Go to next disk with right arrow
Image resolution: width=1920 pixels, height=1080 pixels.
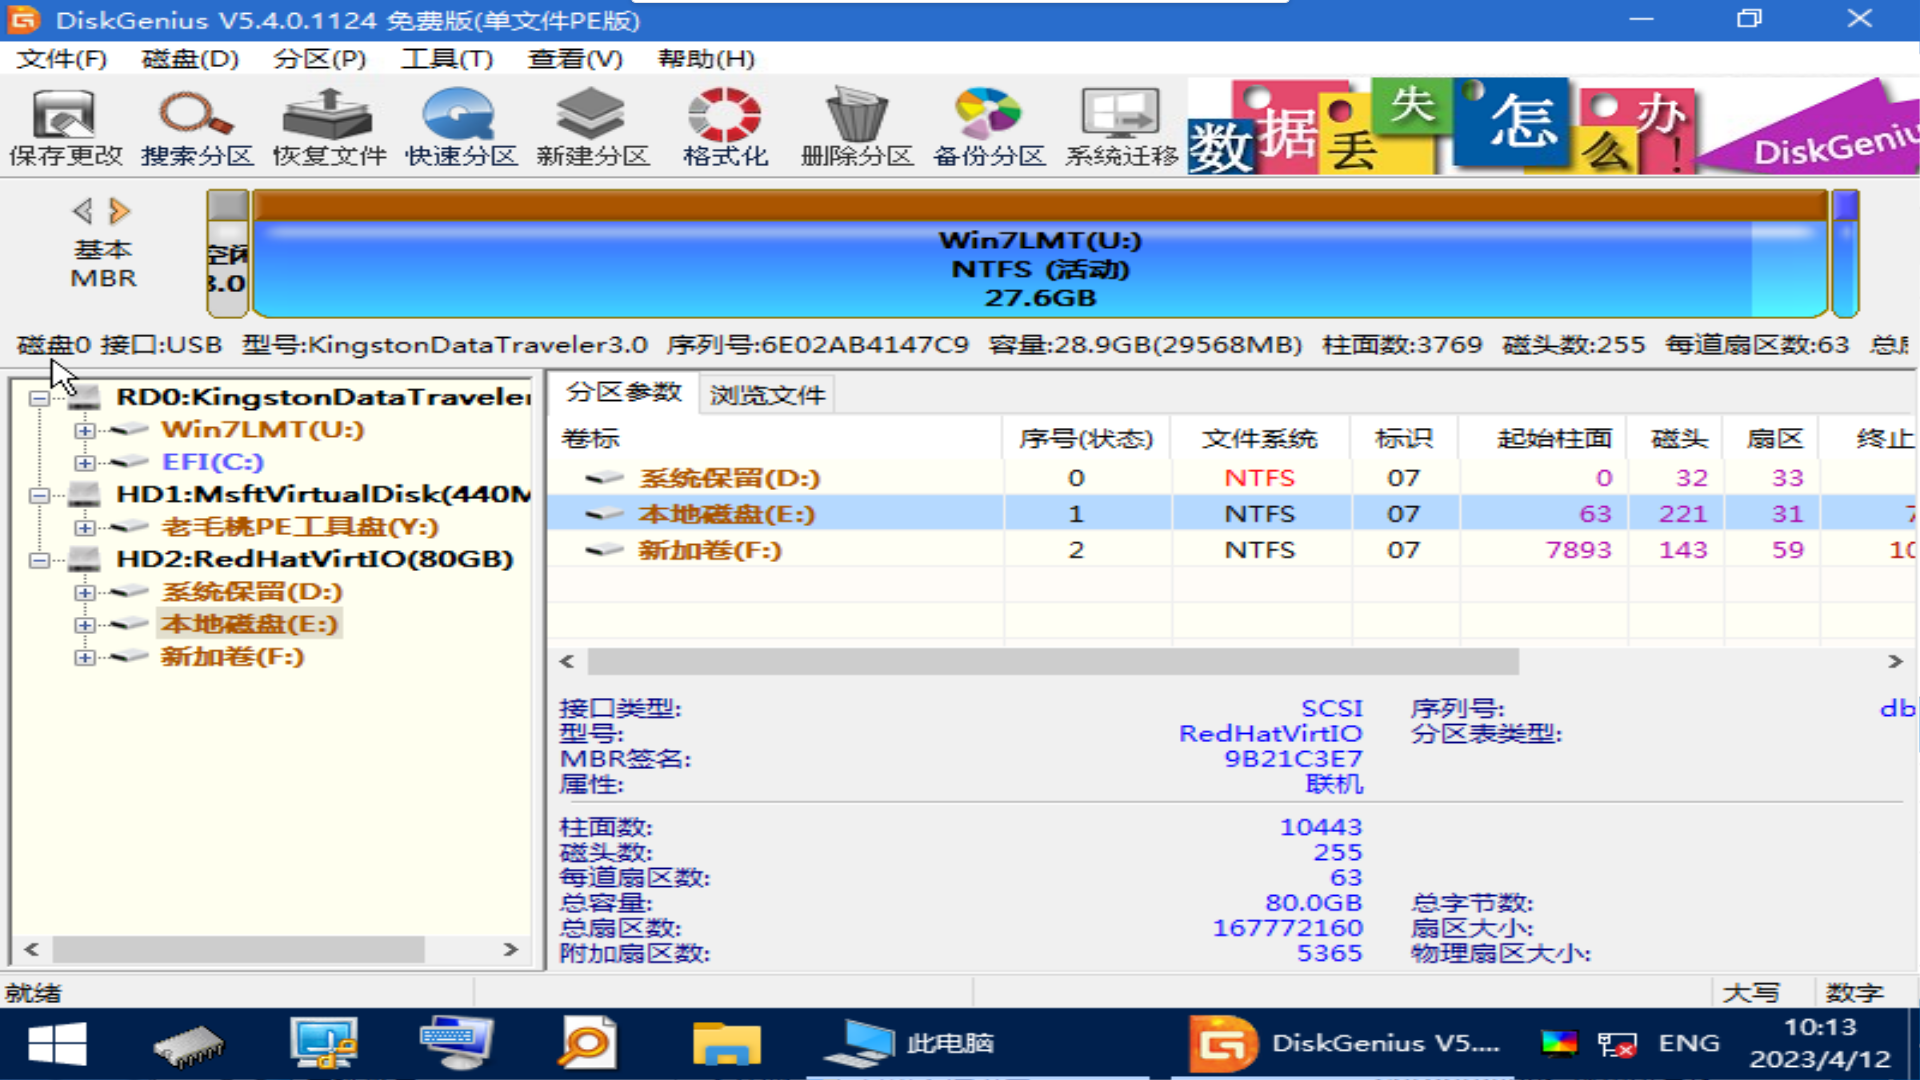[120, 211]
